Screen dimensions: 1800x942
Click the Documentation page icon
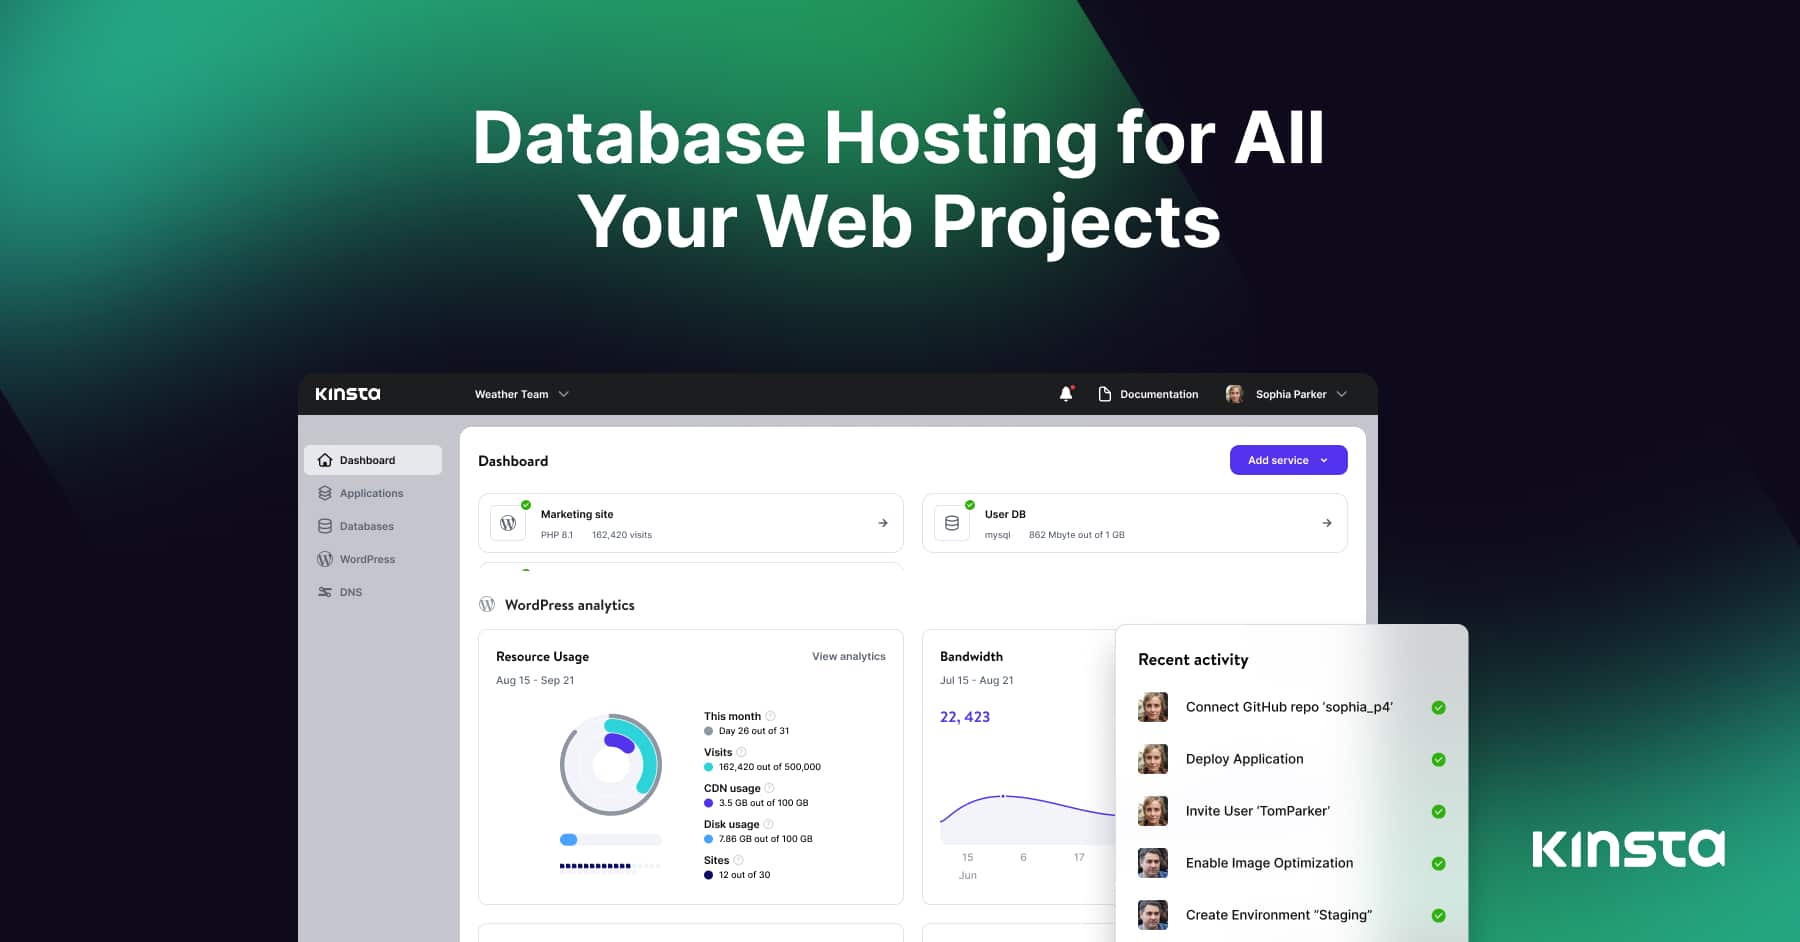click(1103, 393)
